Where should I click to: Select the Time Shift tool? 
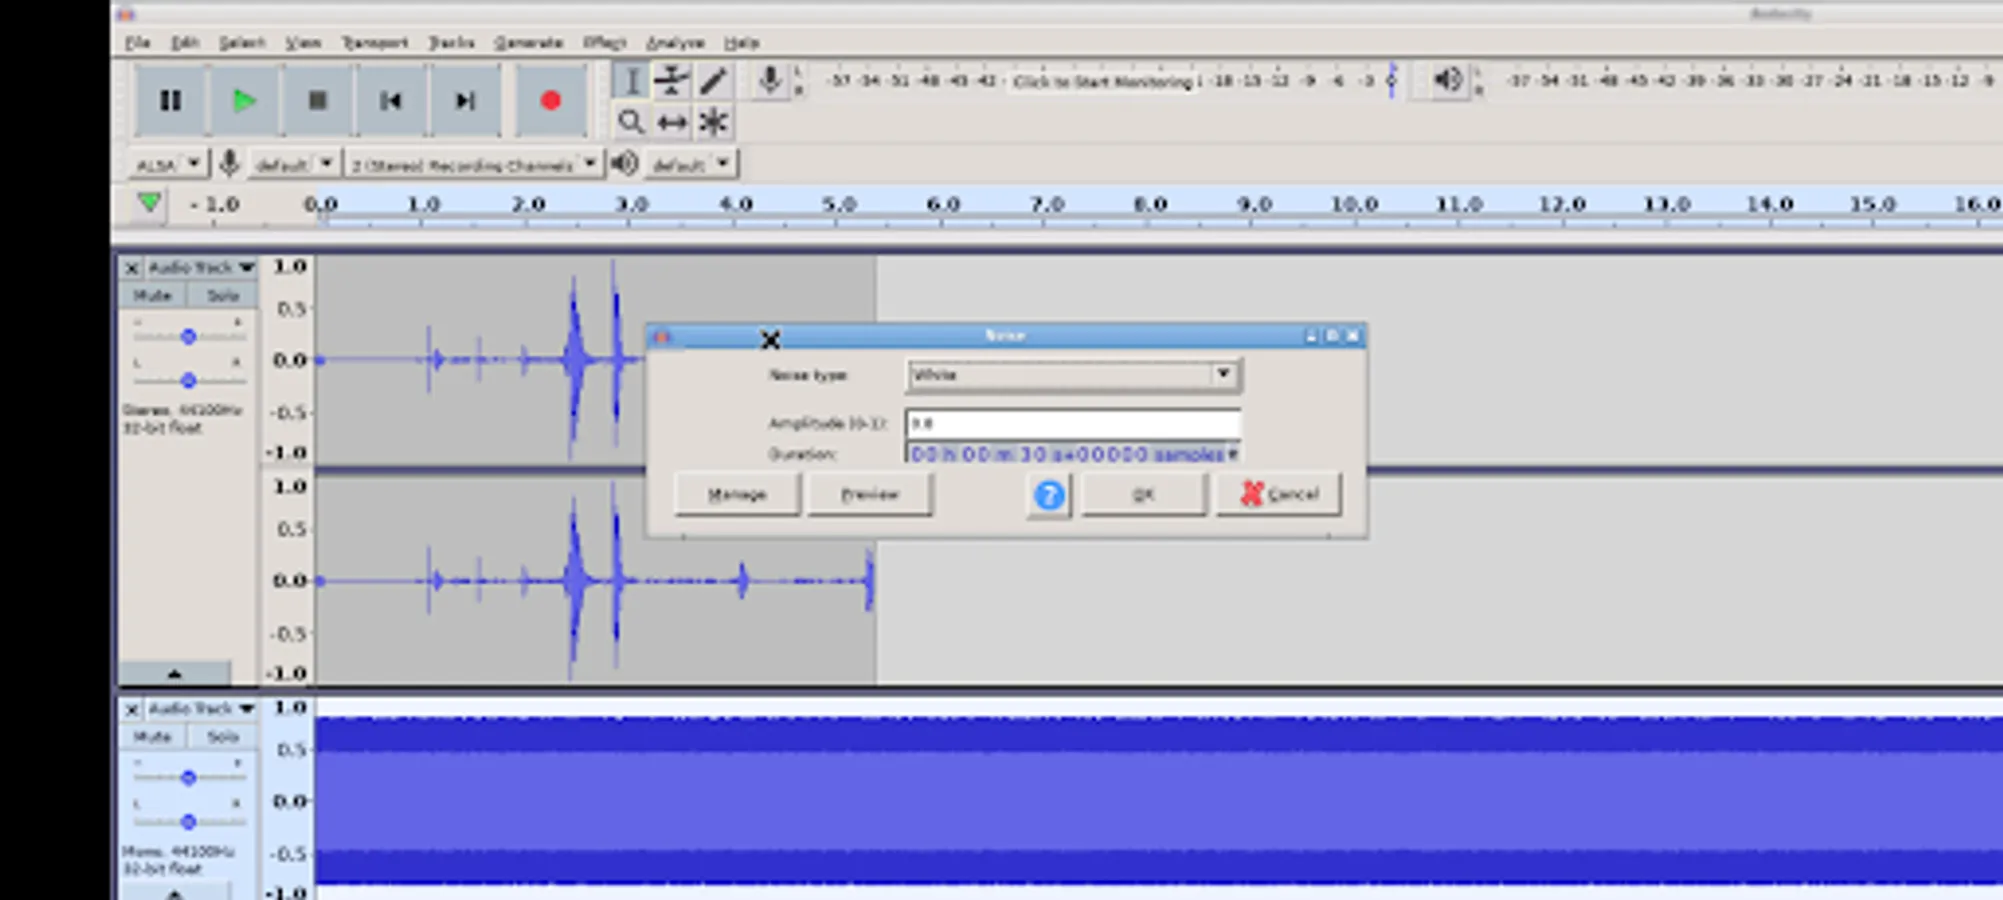click(x=672, y=122)
